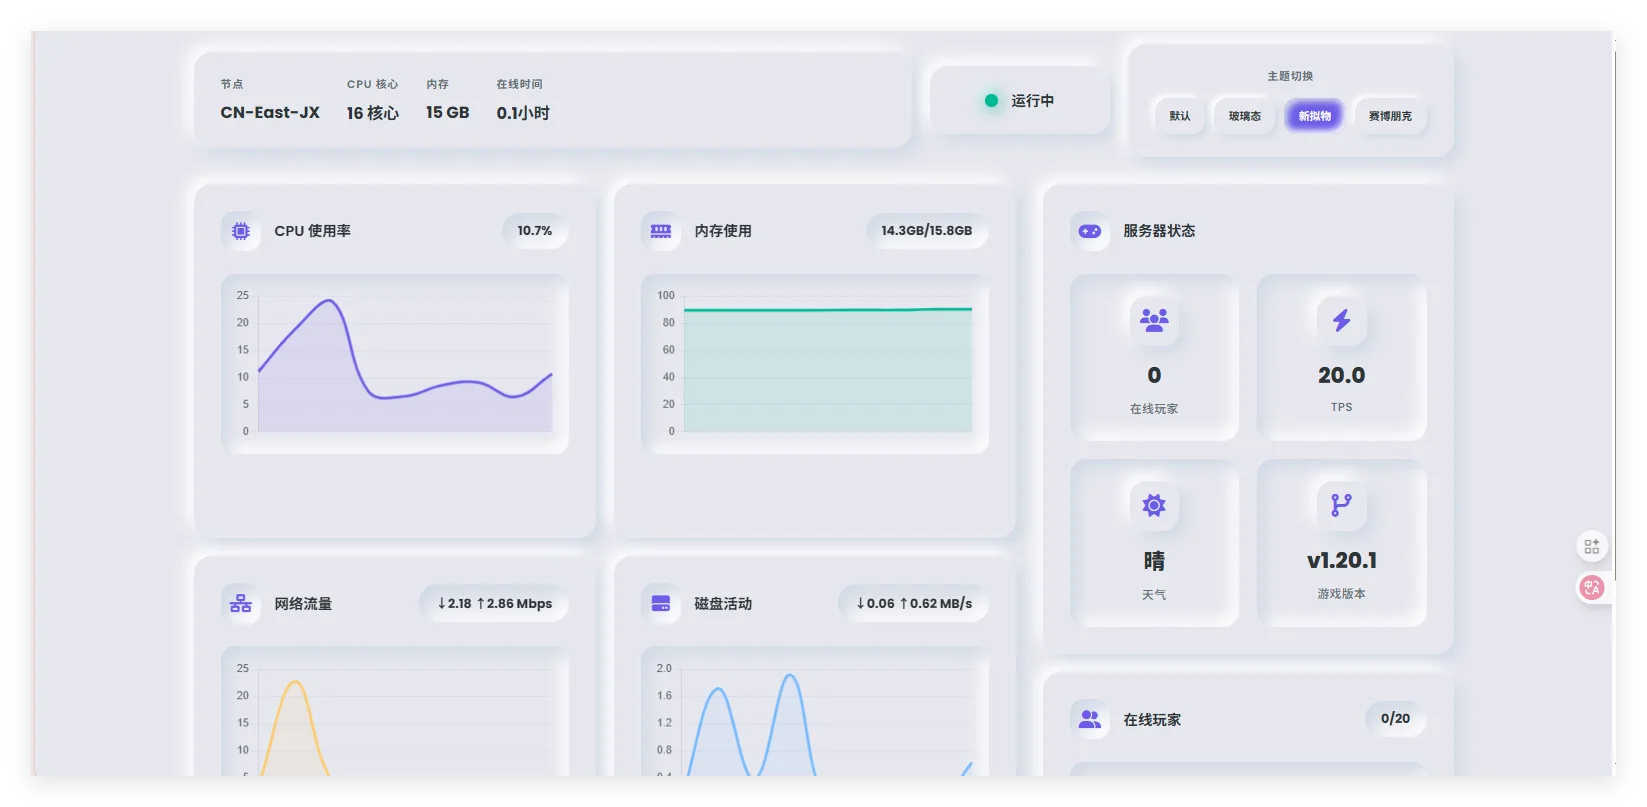
Task: Click the lightning bolt TPS icon
Action: [1341, 320]
